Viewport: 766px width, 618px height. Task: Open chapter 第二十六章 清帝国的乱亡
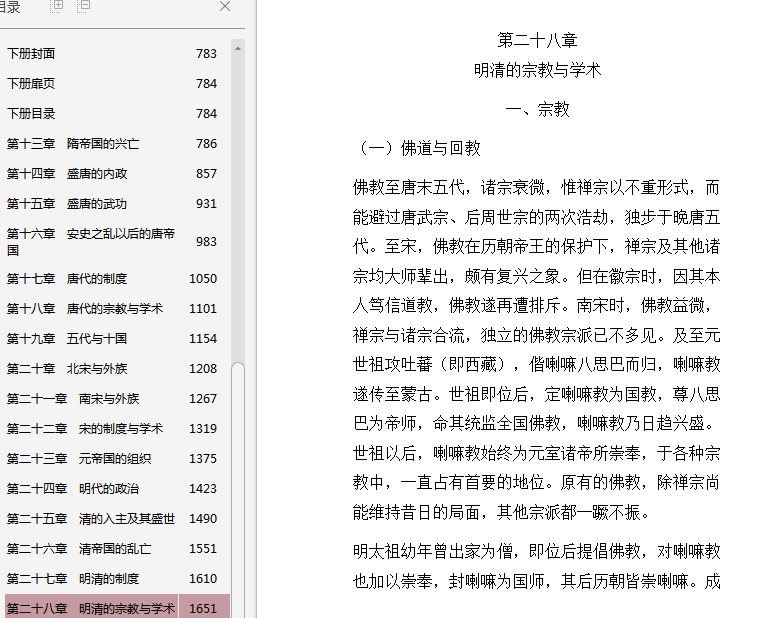pos(79,549)
